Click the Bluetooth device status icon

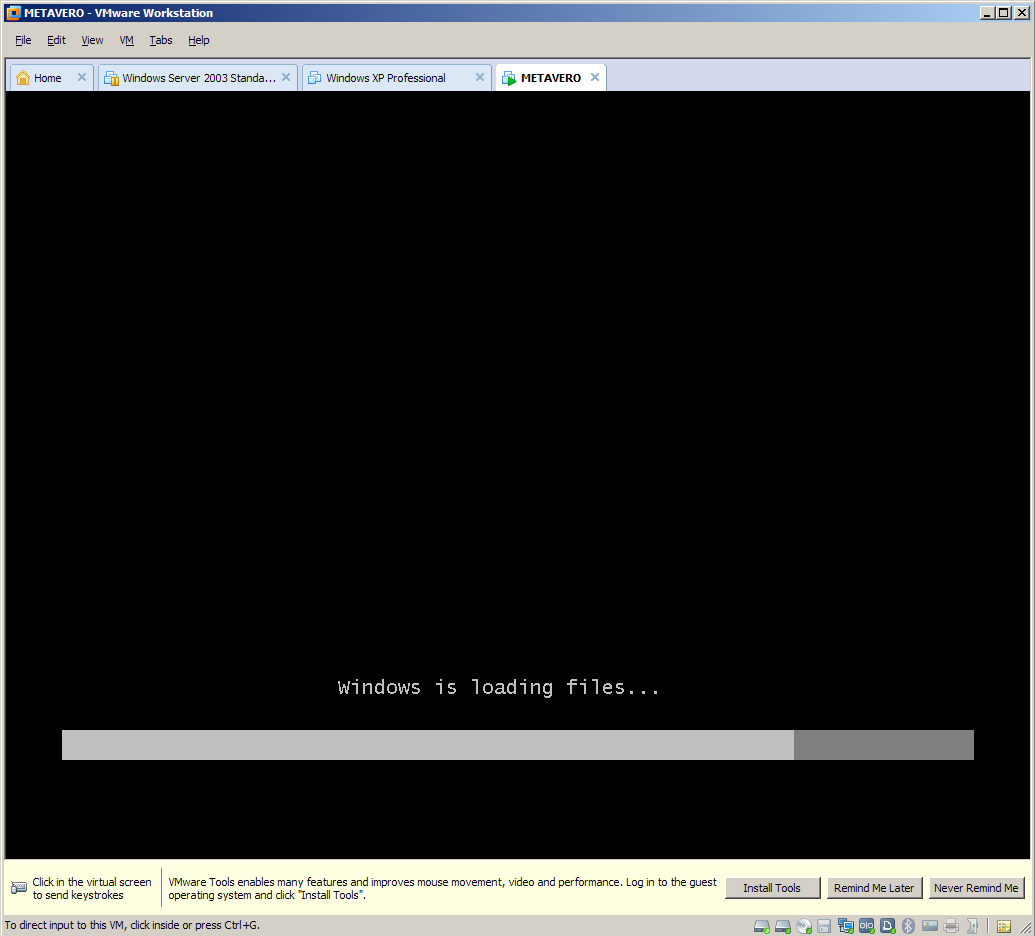pyautogui.click(x=908, y=926)
